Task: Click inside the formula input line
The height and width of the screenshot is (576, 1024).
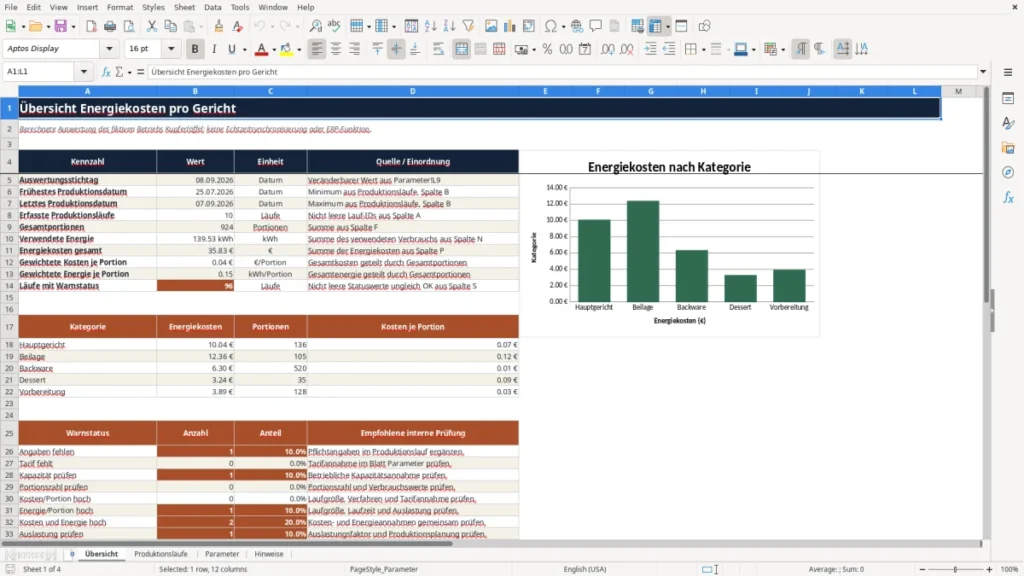Action: [x=563, y=72]
